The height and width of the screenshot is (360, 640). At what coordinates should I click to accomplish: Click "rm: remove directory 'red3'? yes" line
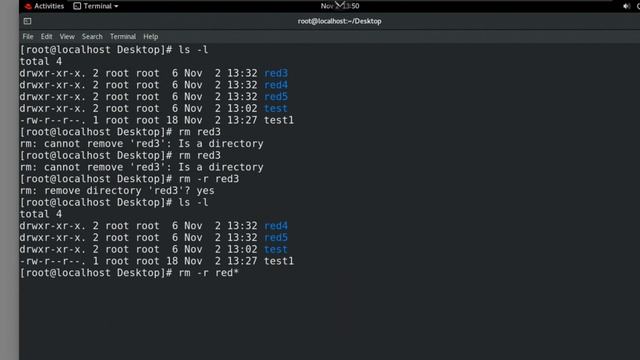pos(117,191)
